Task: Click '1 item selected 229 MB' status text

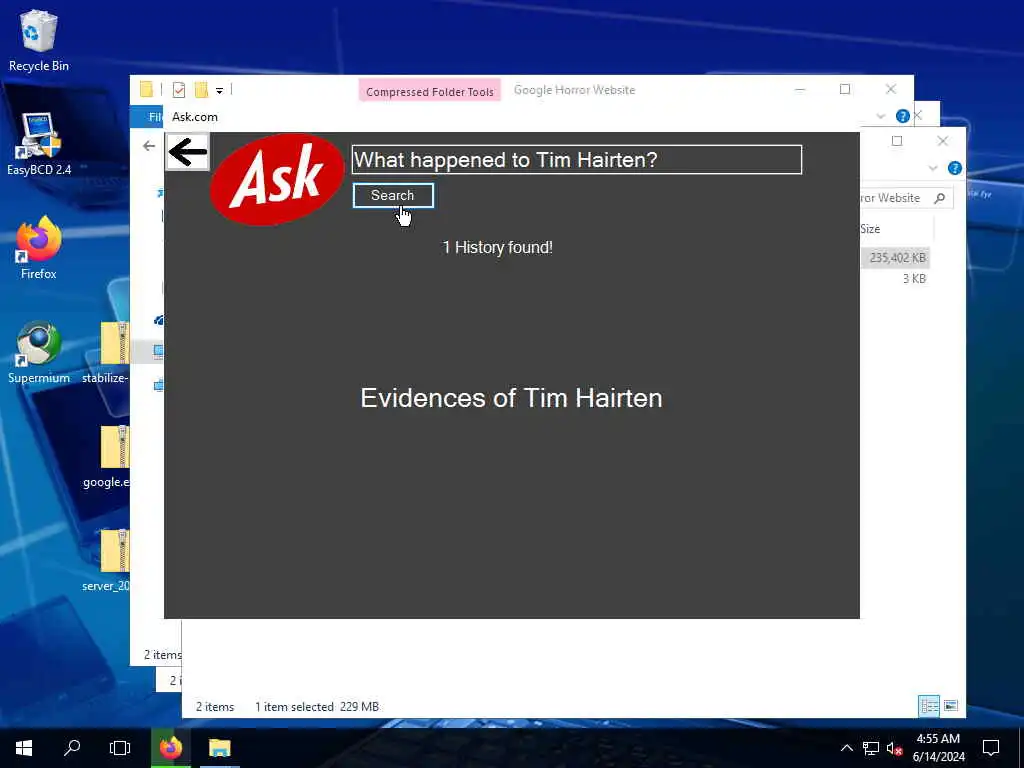Action: (317, 707)
